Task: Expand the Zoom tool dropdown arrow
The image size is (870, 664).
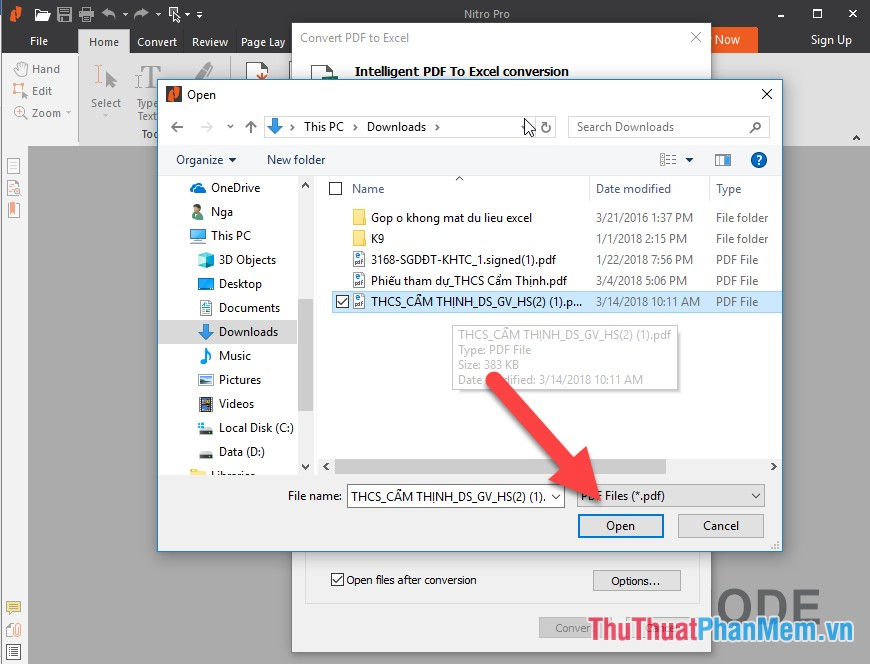Action: 69,113
